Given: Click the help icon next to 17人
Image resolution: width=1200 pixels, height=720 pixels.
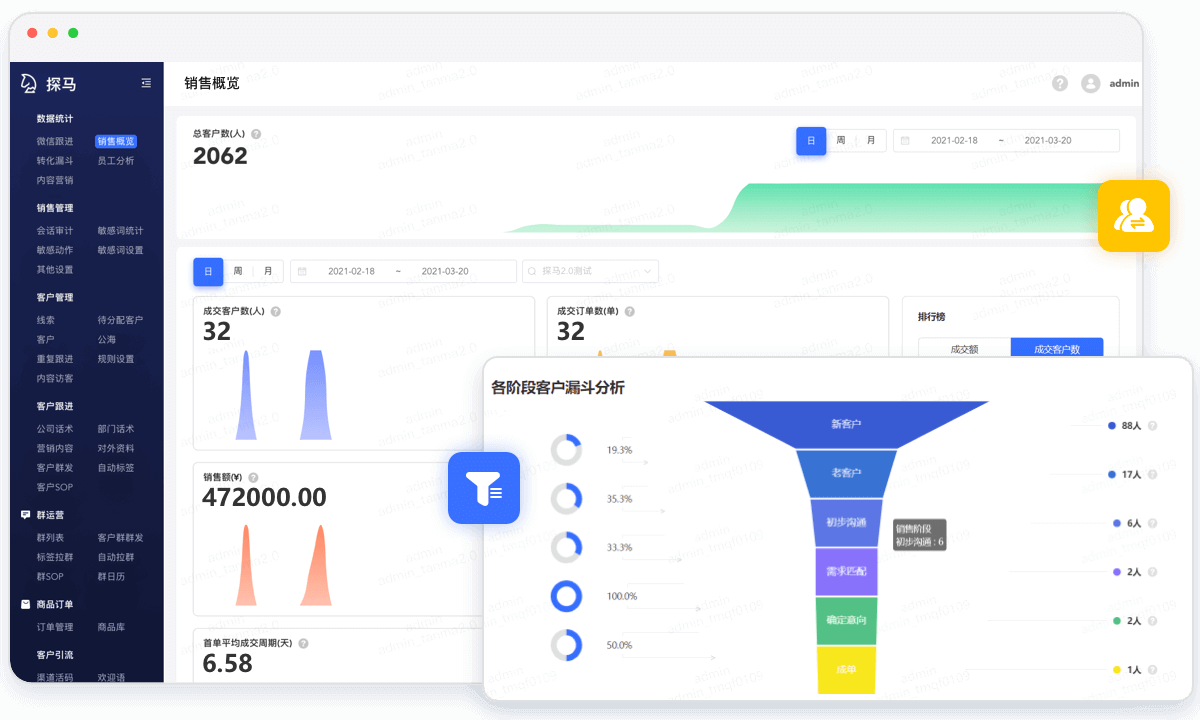Looking at the screenshot, I should [1152, 475].
